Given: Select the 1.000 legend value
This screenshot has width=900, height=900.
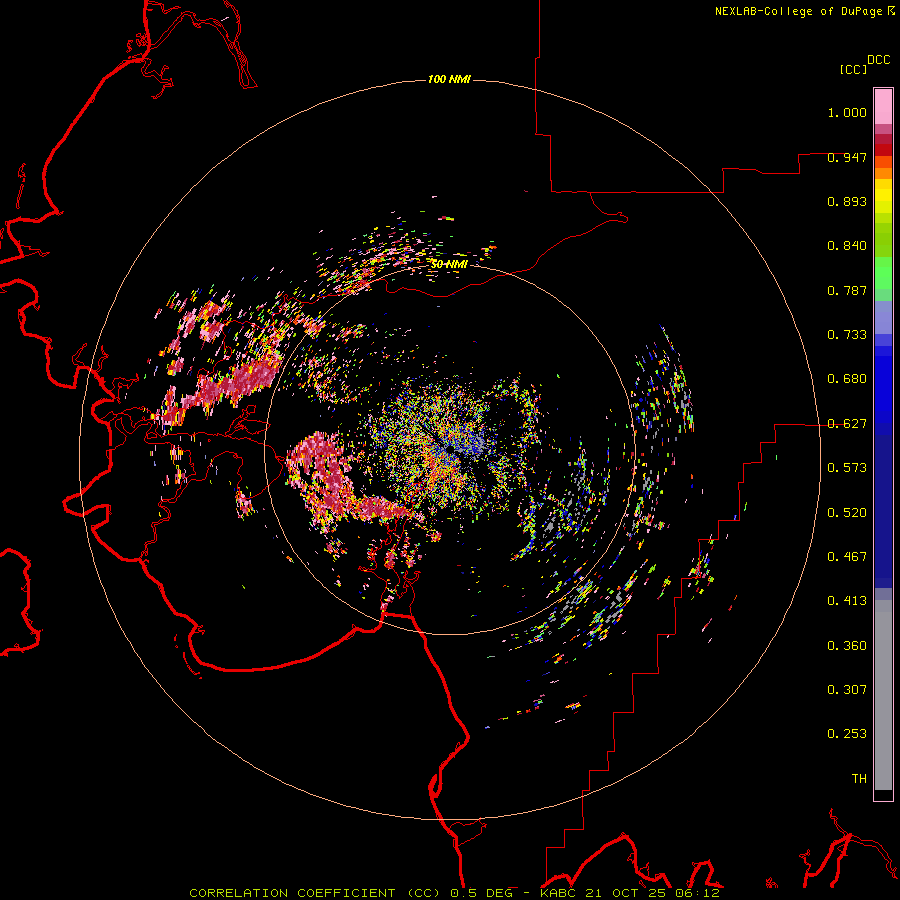Looking at the screenshot, I should click(847, 112).
